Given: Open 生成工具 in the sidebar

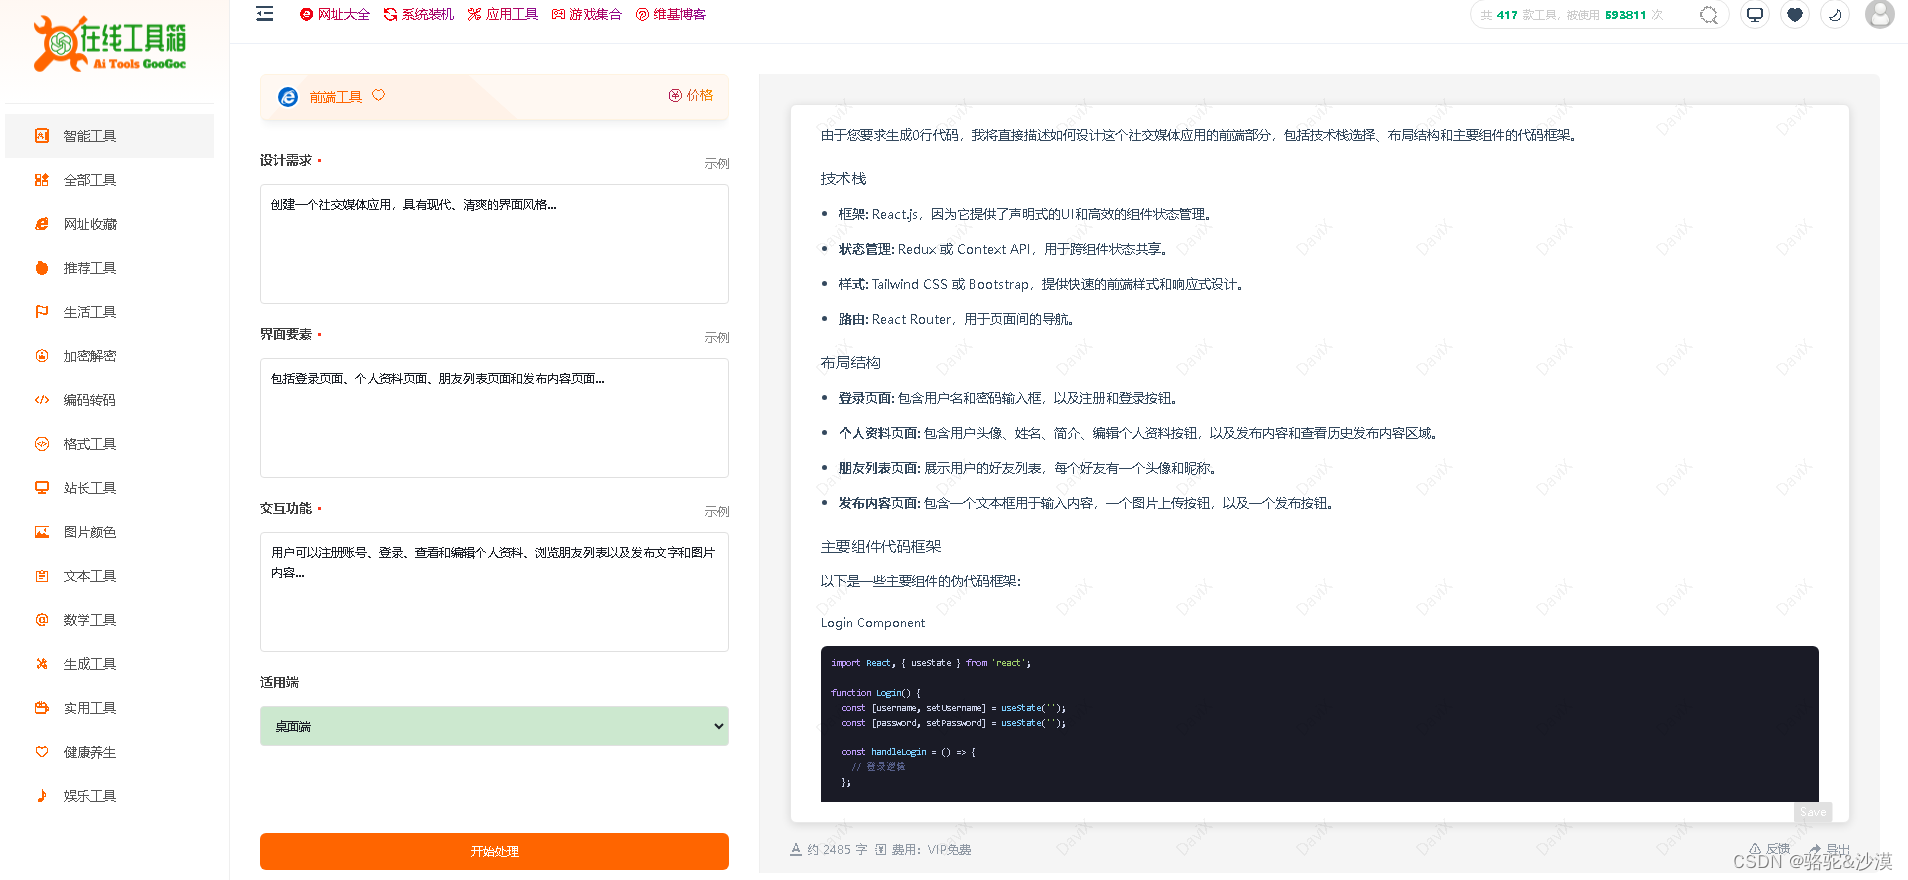Looking at the screenshot, I should 109,664.
